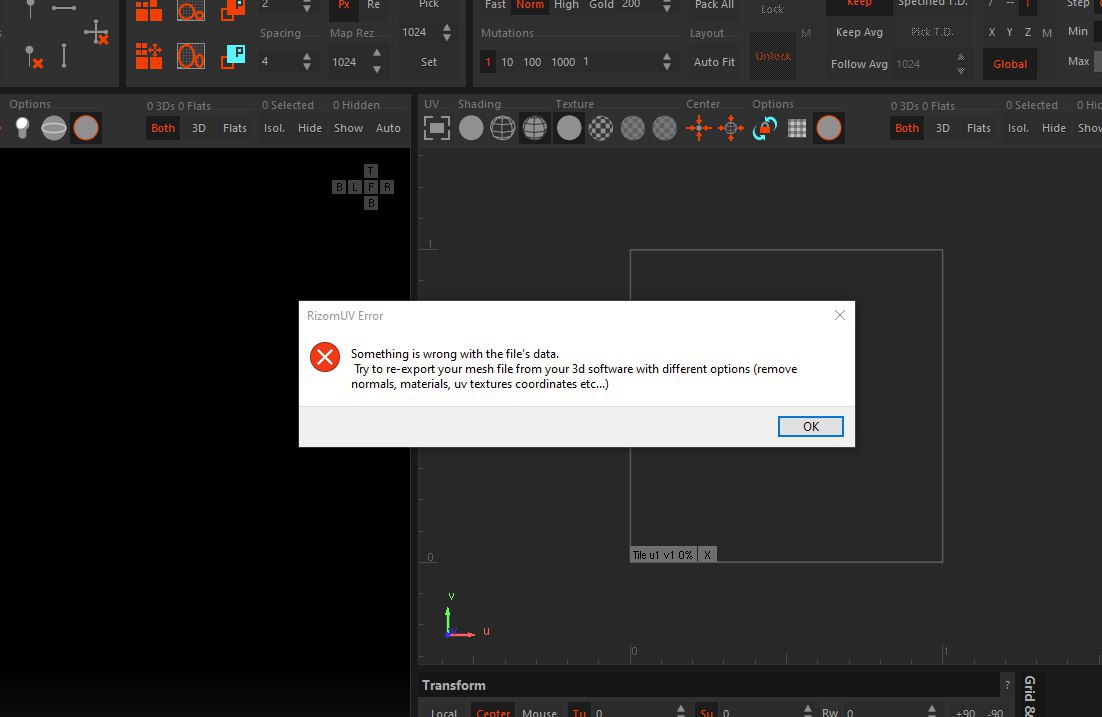Increase the Pick 1024 value
1102x717 pixels.
point(447,27)
